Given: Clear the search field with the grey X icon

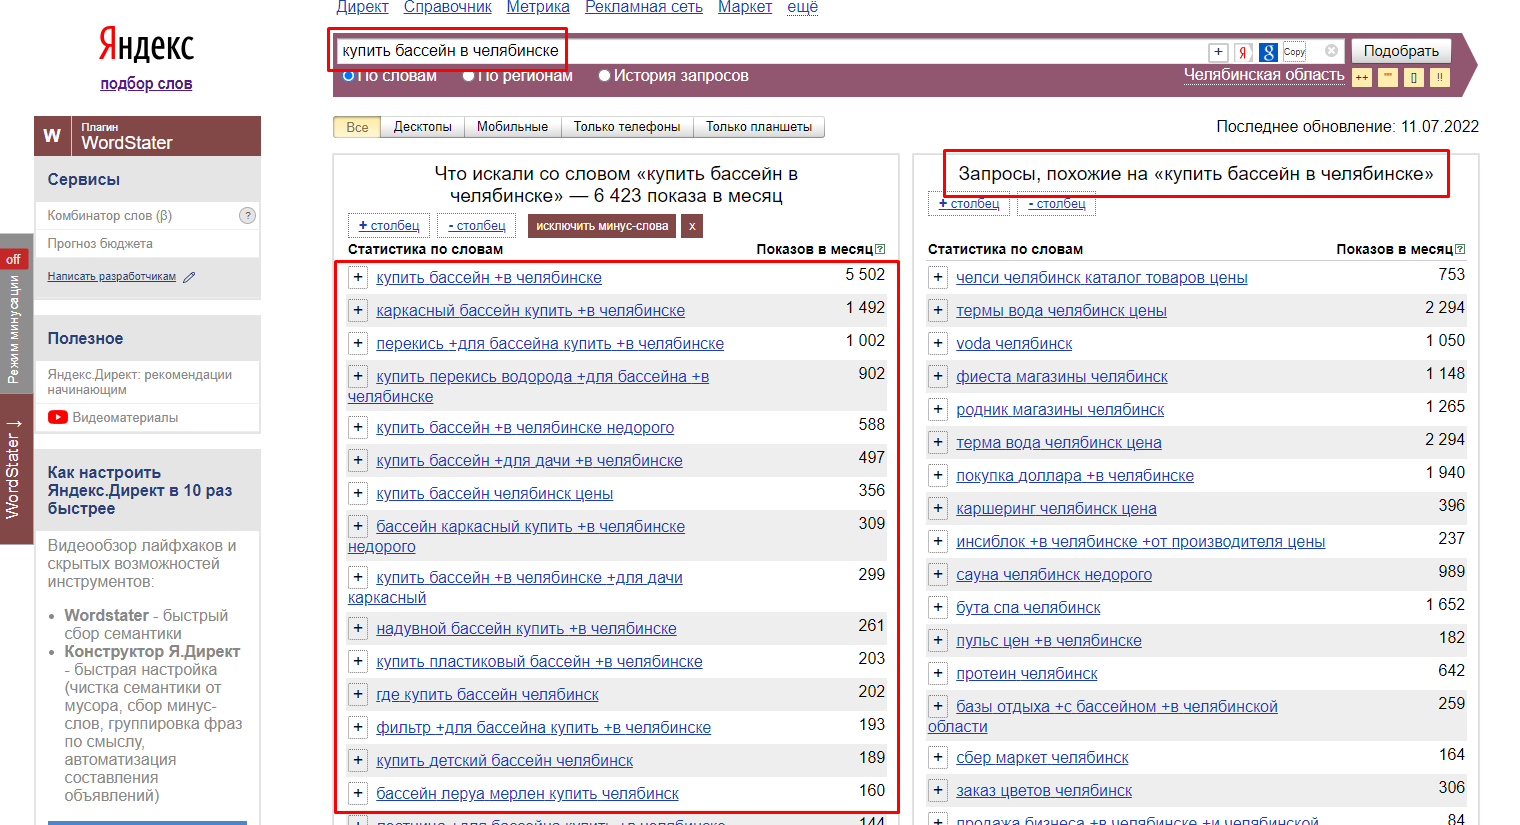Looking at the screenshot, I should [x=1331, y=51].
